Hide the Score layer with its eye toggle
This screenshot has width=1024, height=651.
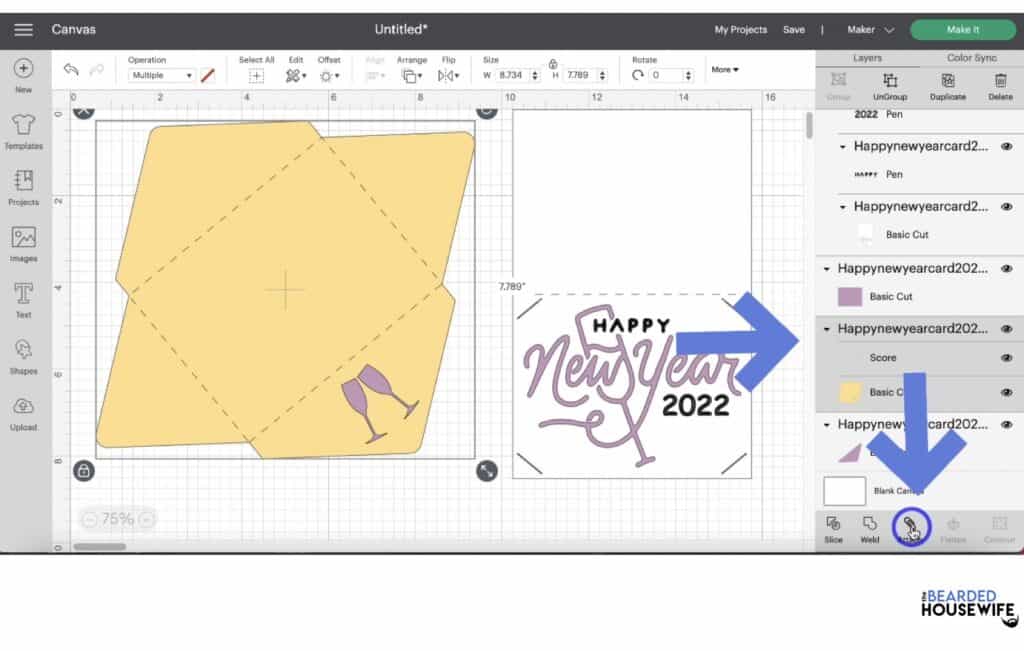tap(1007, 357)
